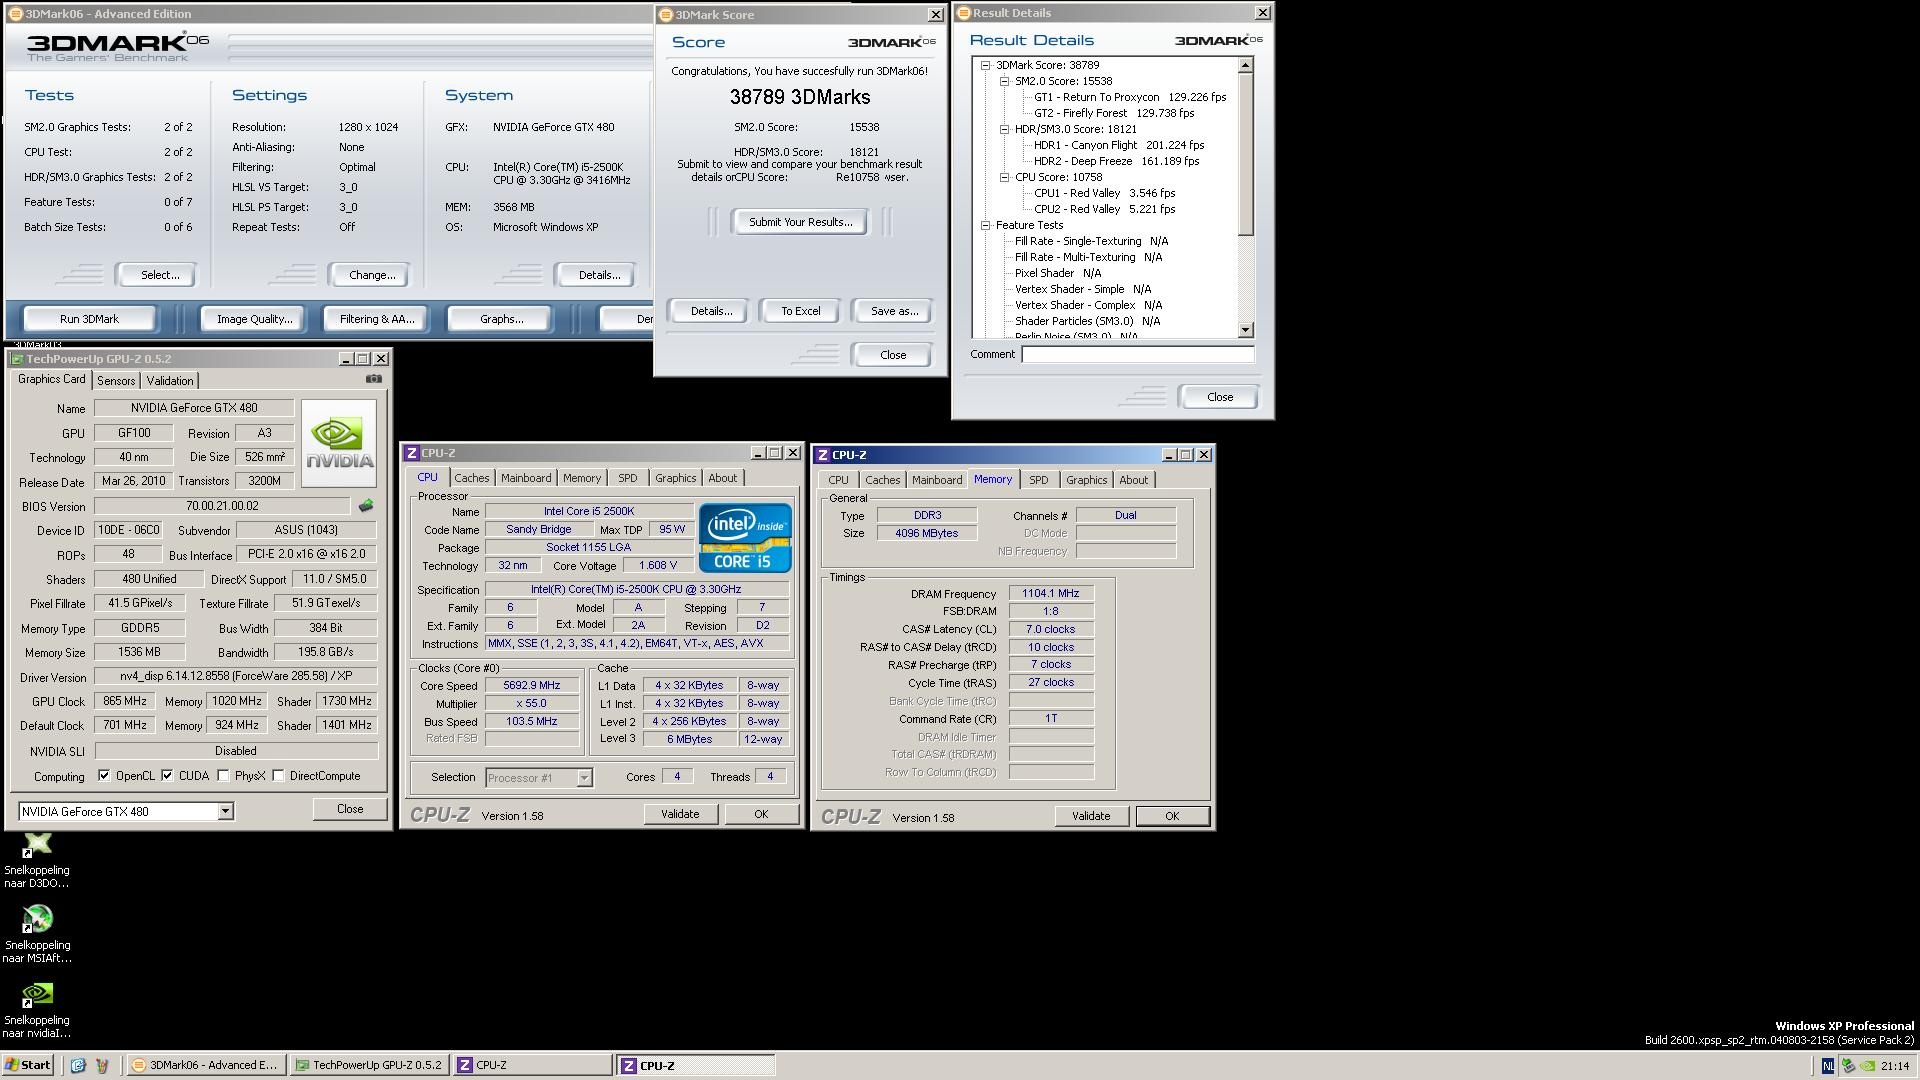Open the nvidiaInspector desktop shortcut

[x=37, y=995]
